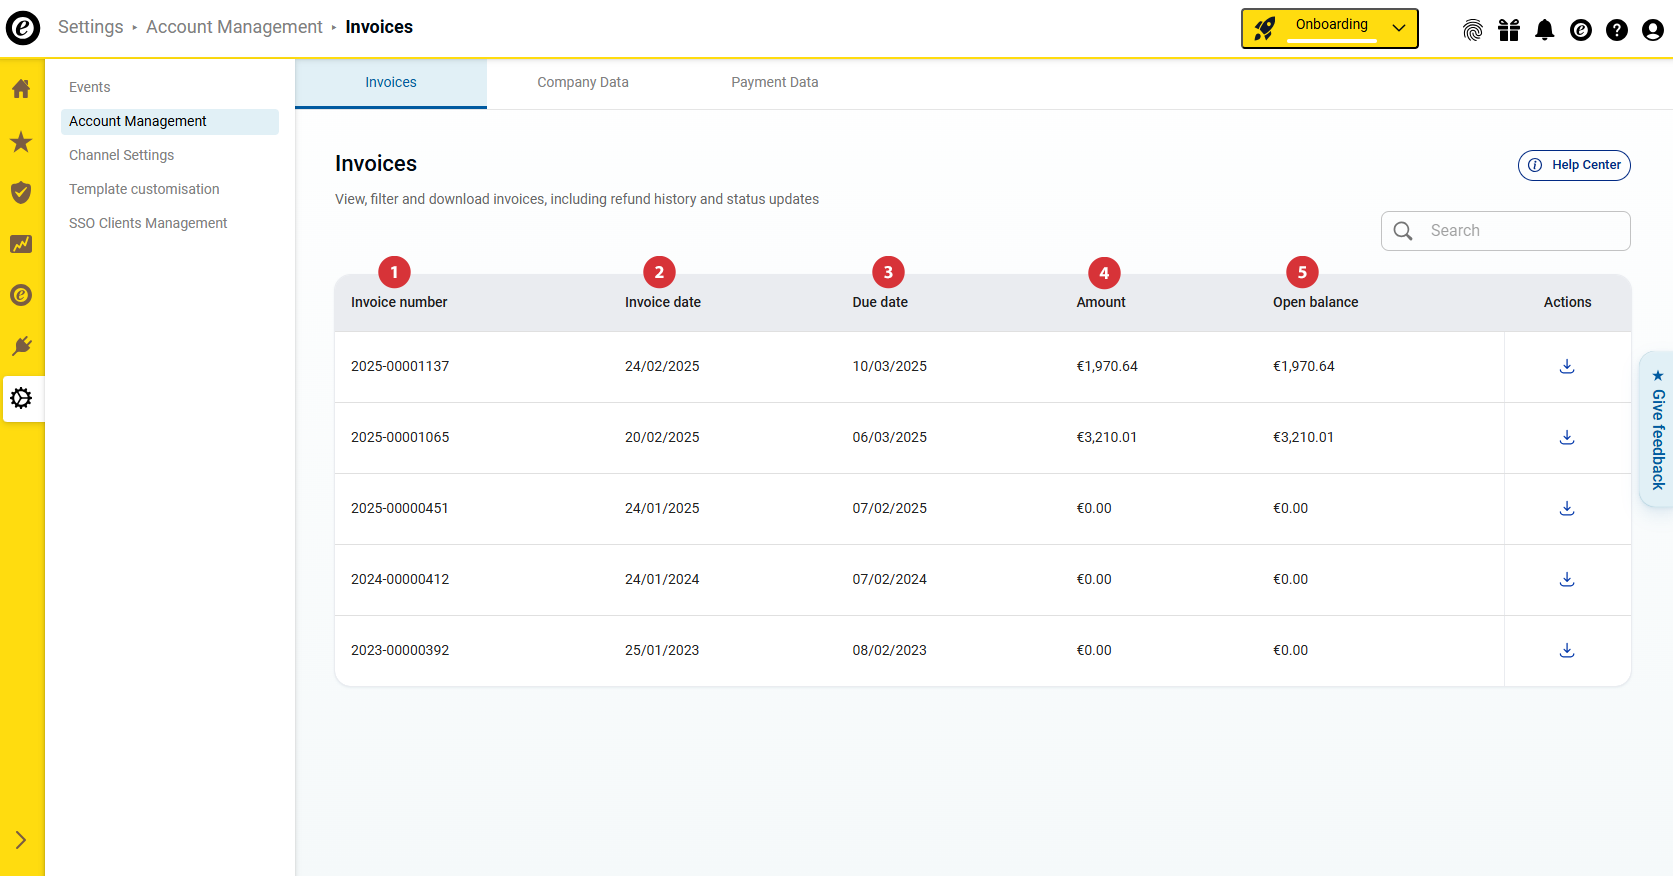Open the Help Center button
The image size is (1673, 876).
pyautogui.click(x=1574, y=165)
